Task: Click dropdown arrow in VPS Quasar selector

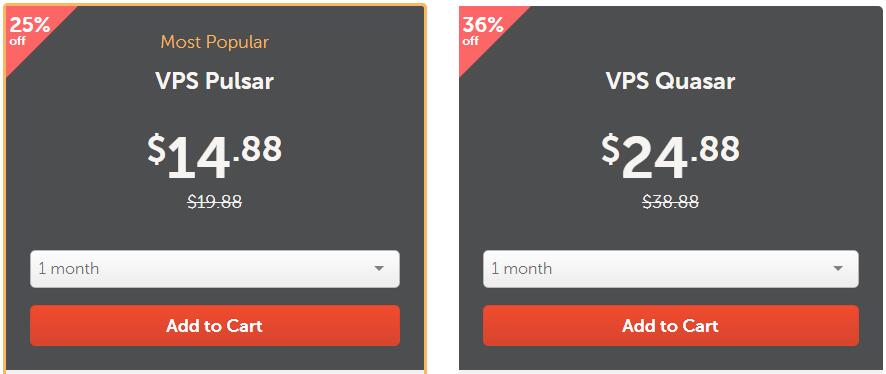Action: click(838, 269)
